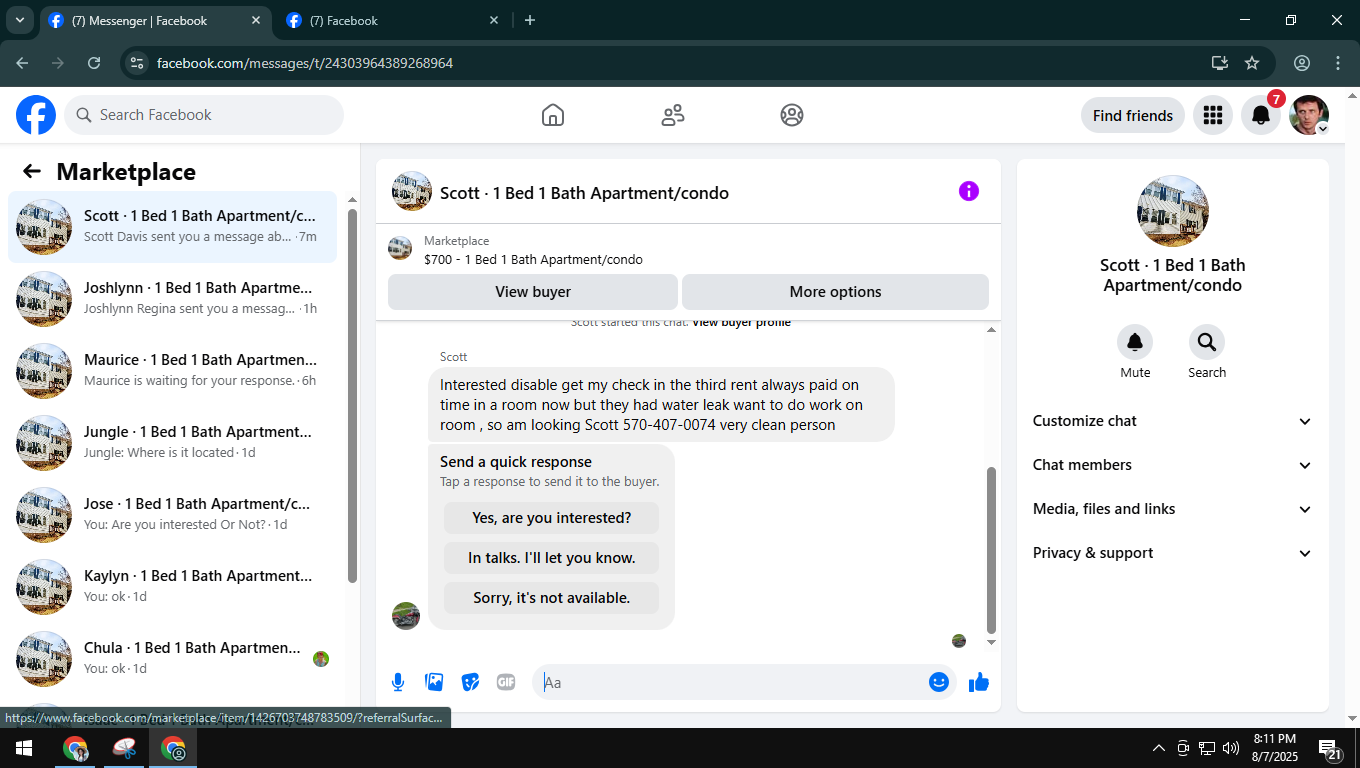Viewport: 1360px width, 768px height.
Task: Click the '$700 - 1 Bed 1 Bath Apartment/condo' listing text
Action: pyautogui.click(x=533, y=260)
